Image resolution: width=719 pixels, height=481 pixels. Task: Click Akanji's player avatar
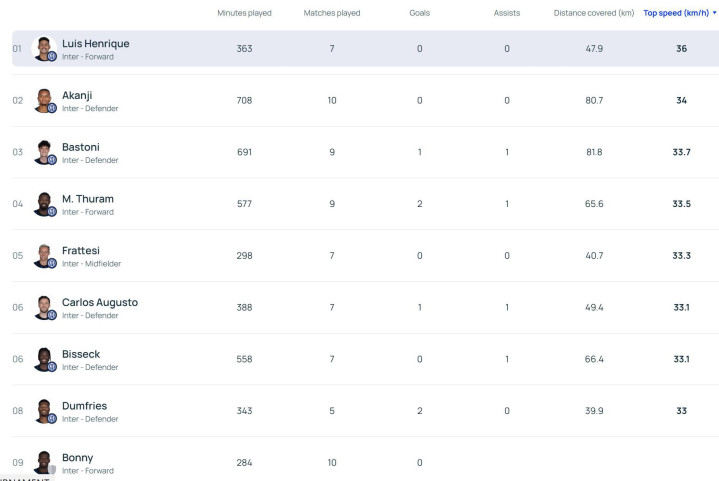point(43,100)
